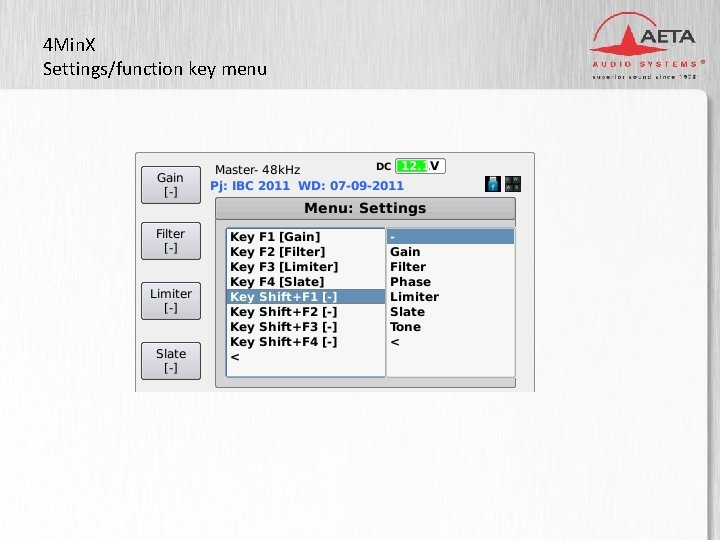Click the Master- 48kHz status text
The width and height of the screenshot is (720, 540).
pyautogui.click(x=258, y=170)
